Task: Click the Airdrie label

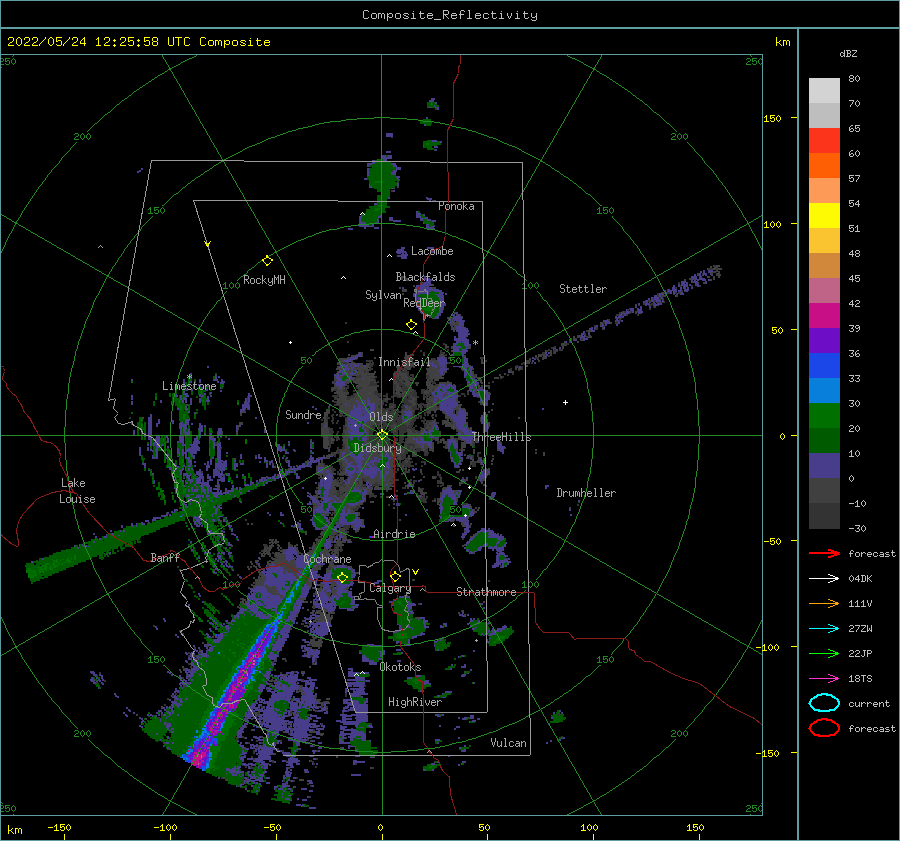Action: tap(394, 534)
